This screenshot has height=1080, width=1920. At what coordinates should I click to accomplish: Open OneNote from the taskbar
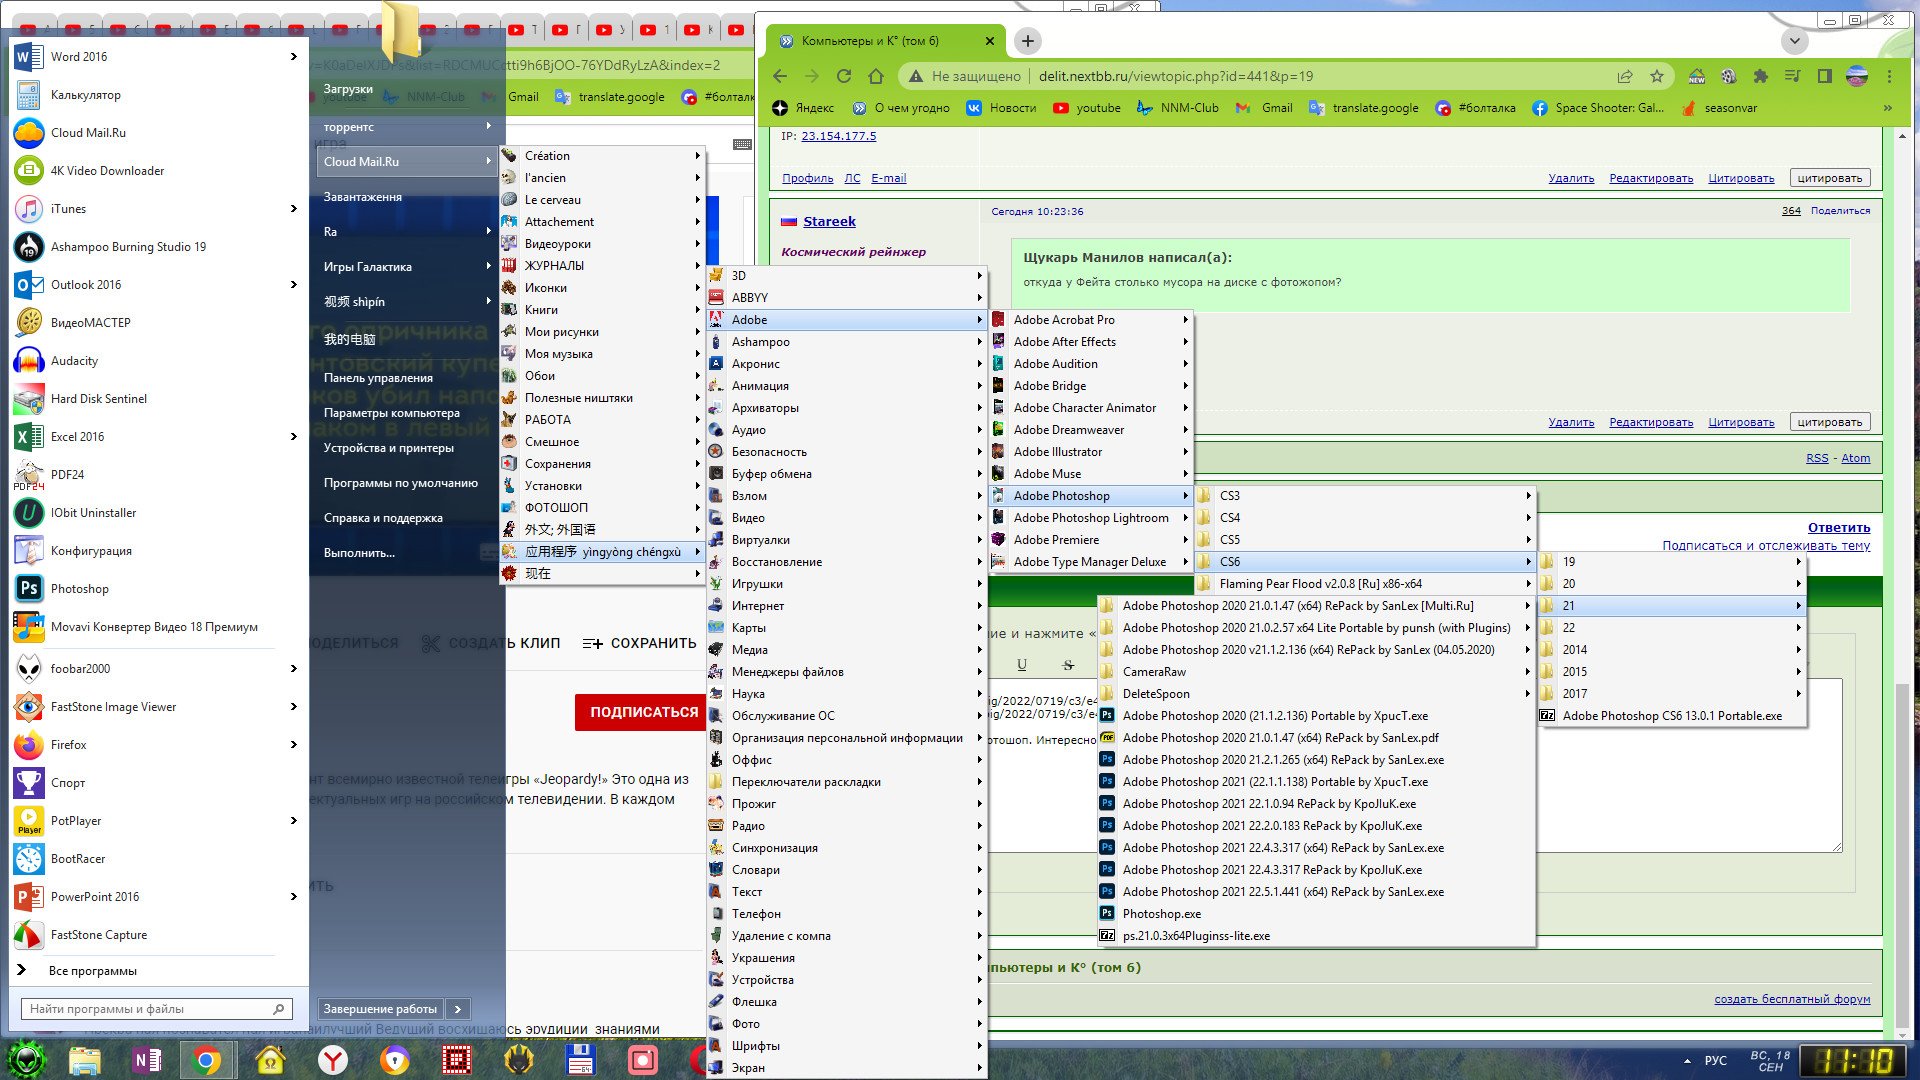pos(147,1060)
